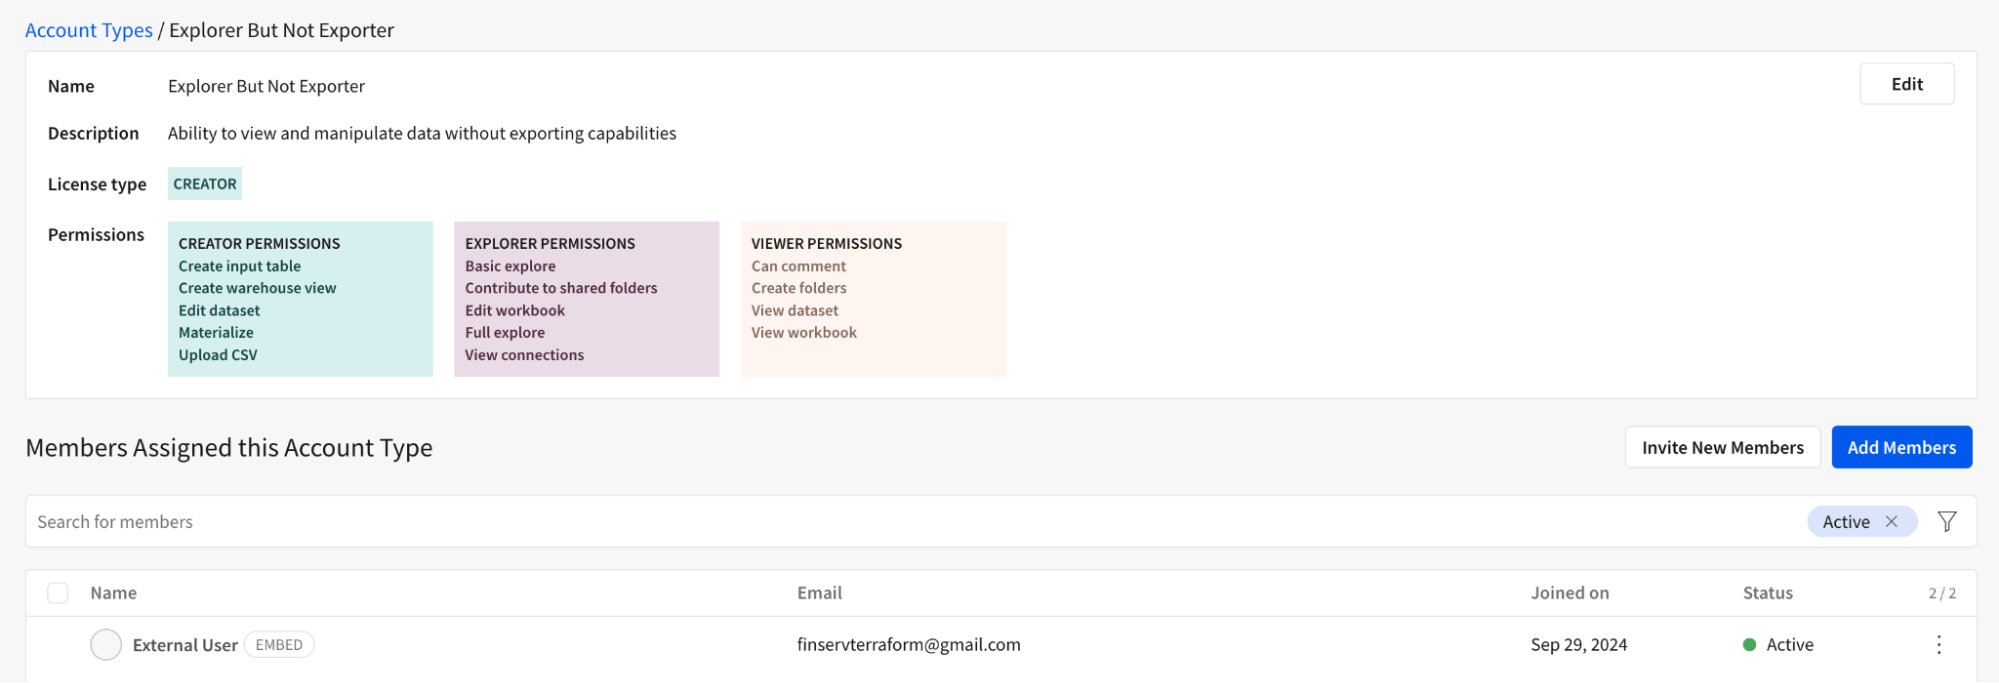Image resolution: width=1999 pixels, height=683 pixels.
Task: Click the Edit button
Action: pos(1906,84)
